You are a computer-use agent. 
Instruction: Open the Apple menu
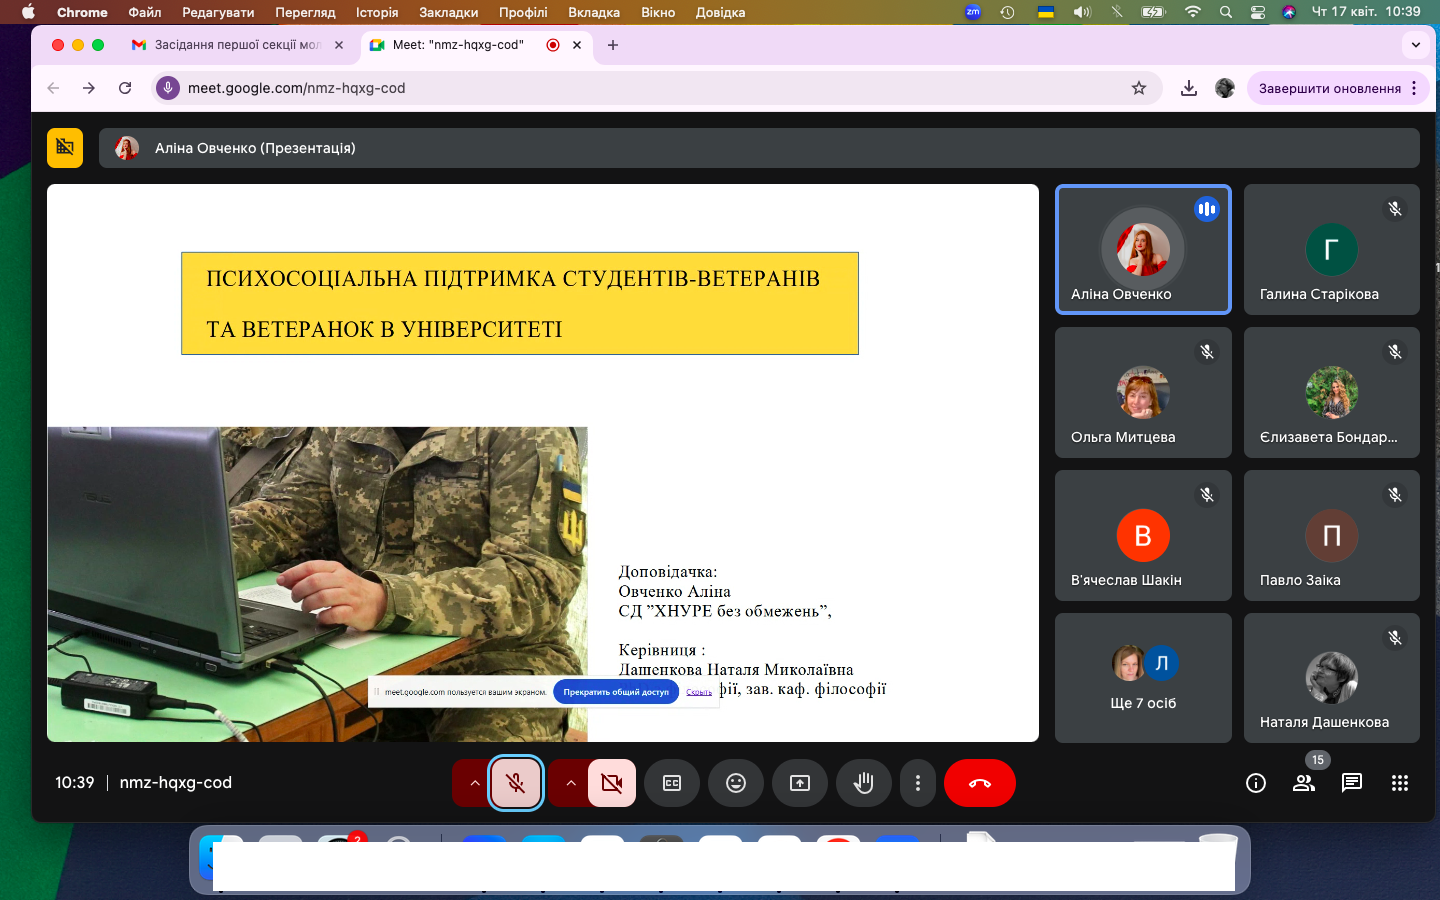click(27, 12)
